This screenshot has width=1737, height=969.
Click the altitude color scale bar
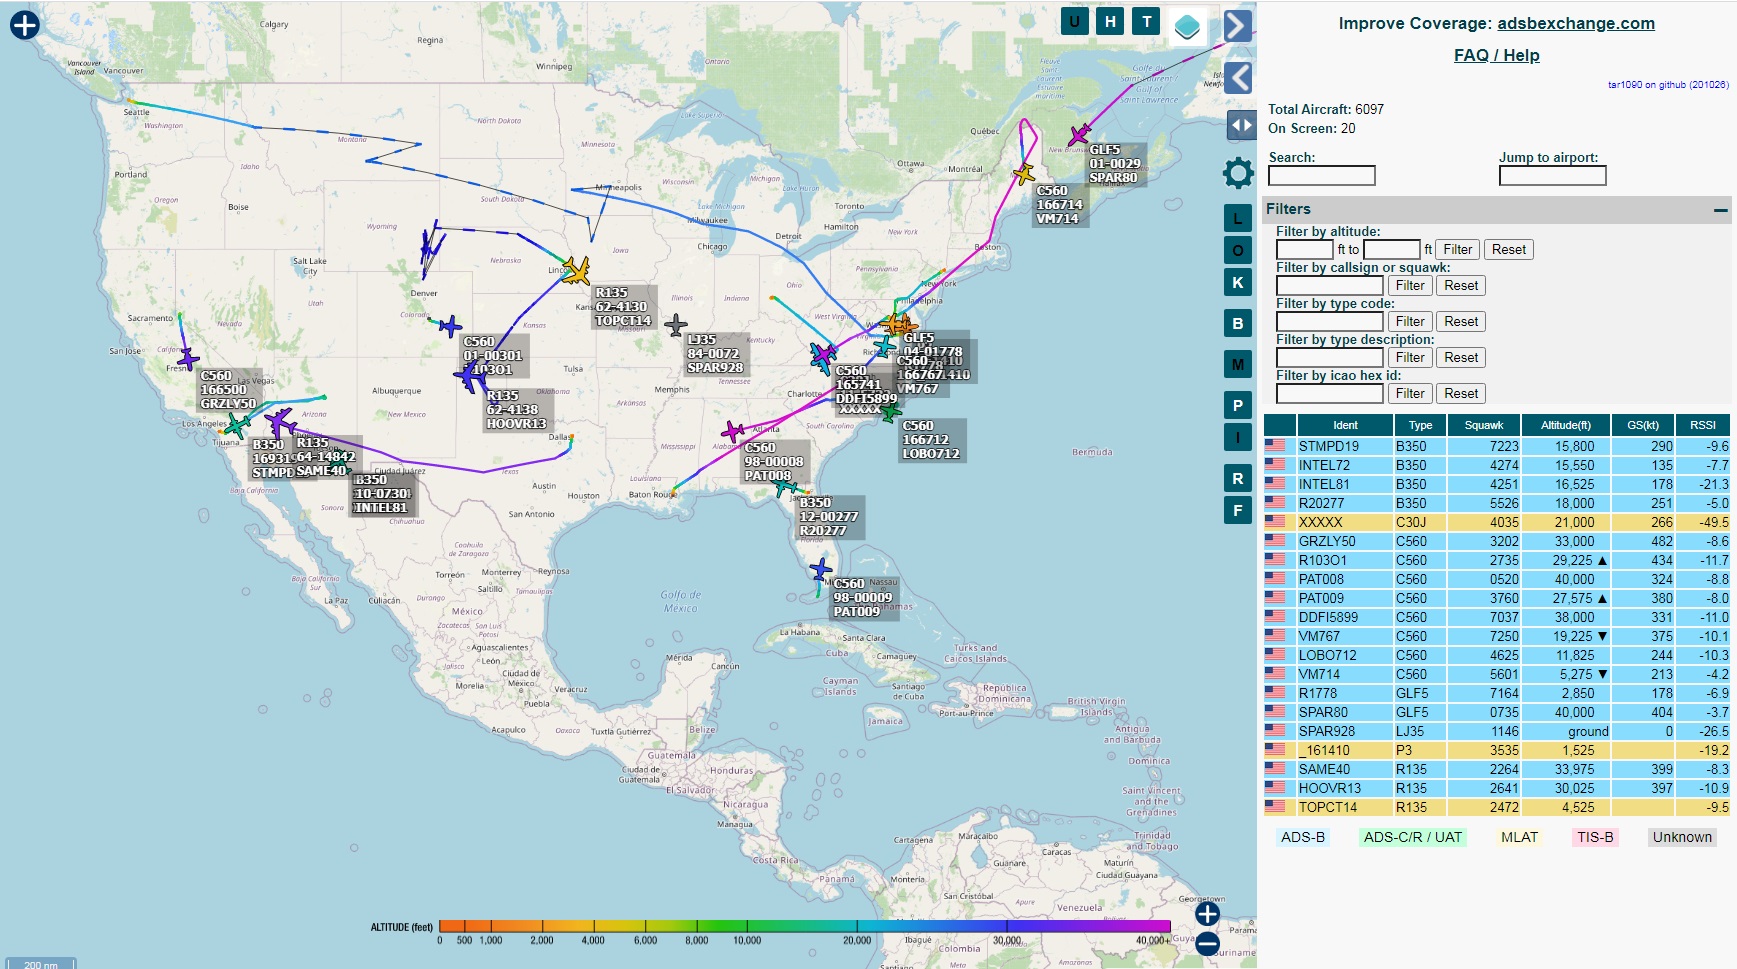click(804, 927)
